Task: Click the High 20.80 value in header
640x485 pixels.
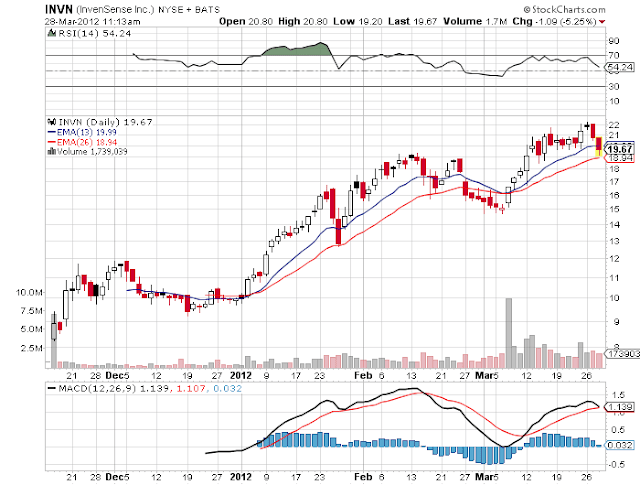Action: 303,21
